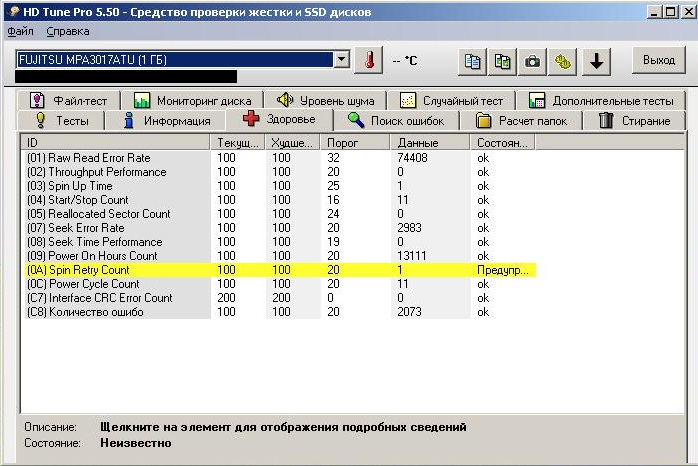Screen dimensions: 698x466
Task: Click the Тесты lightbulb icon
Action: 41,120
